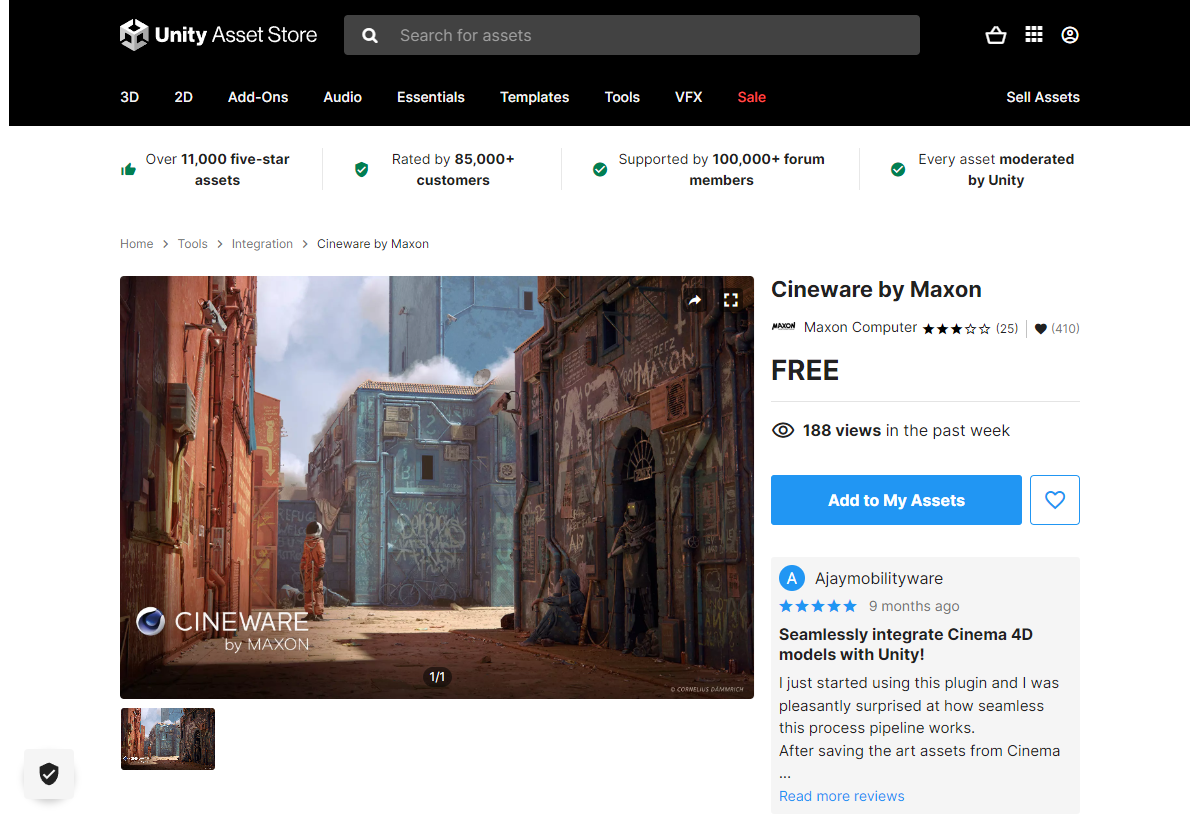Click the heart favorites count (410)
The width and height of the screenshot is (1200, 818).
[1056, 328]
